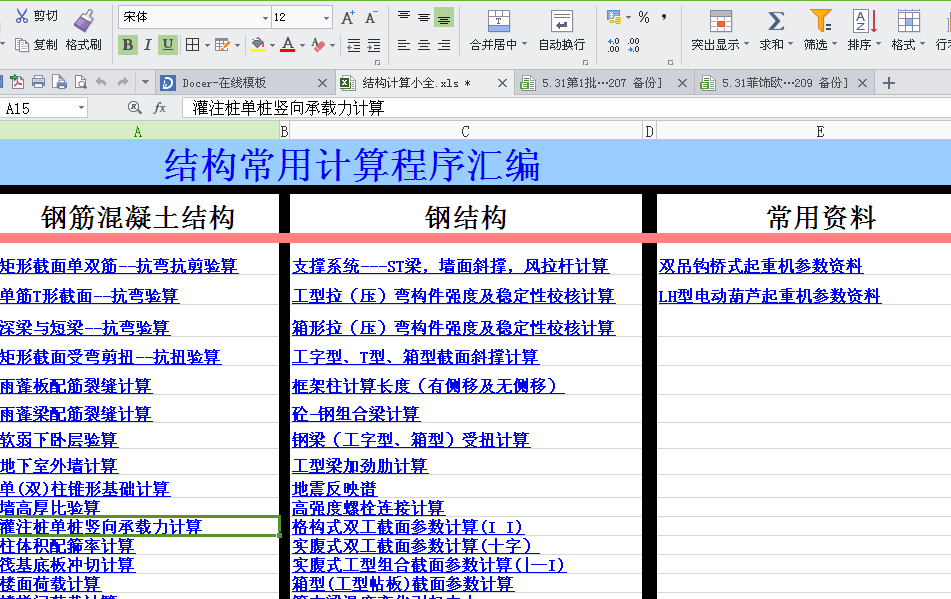Apply middle vertical alignment
The height and width of the screenshot is (599, 951).
pos(424,18)
